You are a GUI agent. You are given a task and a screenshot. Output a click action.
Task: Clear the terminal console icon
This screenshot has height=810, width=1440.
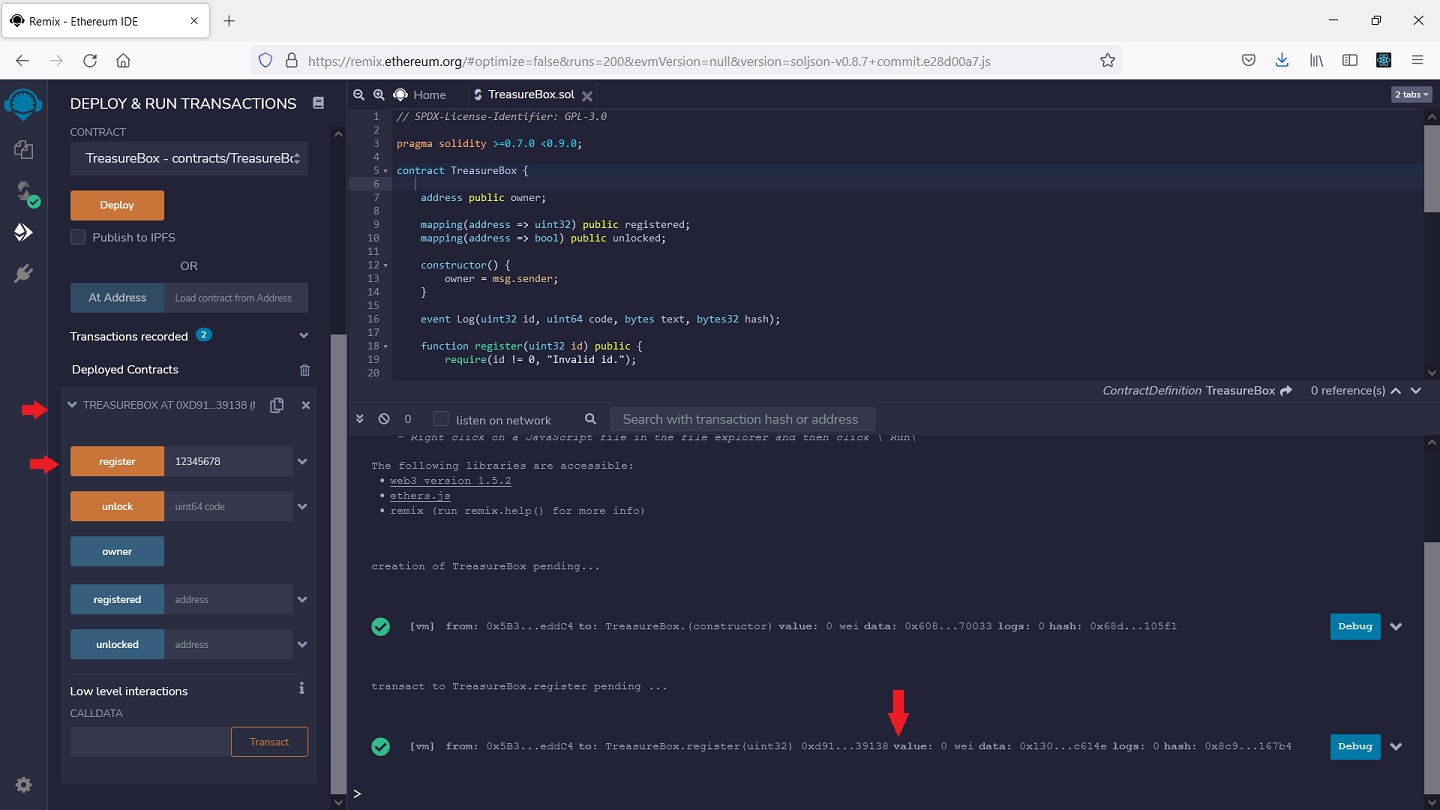click(384, 419)
